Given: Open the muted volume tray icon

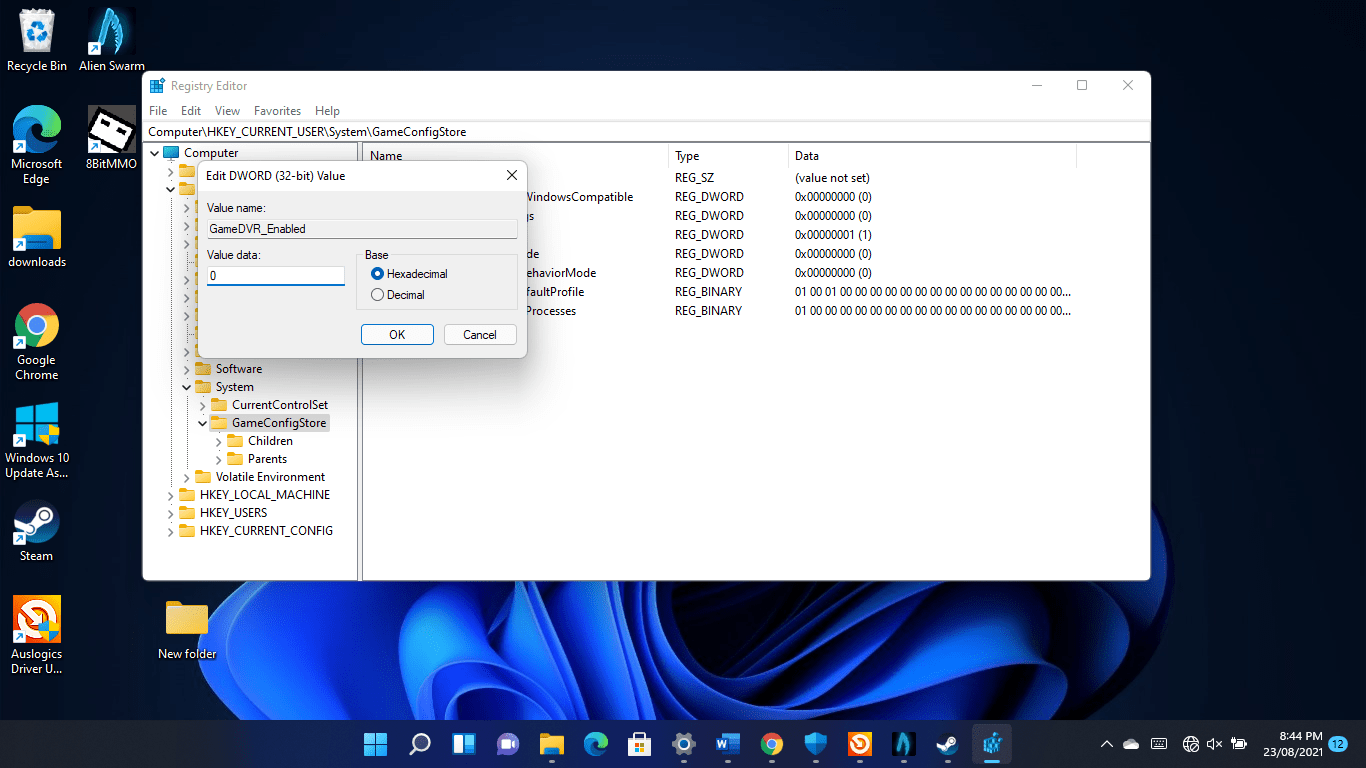Looking at the screenshot, I should (1213, 744).
